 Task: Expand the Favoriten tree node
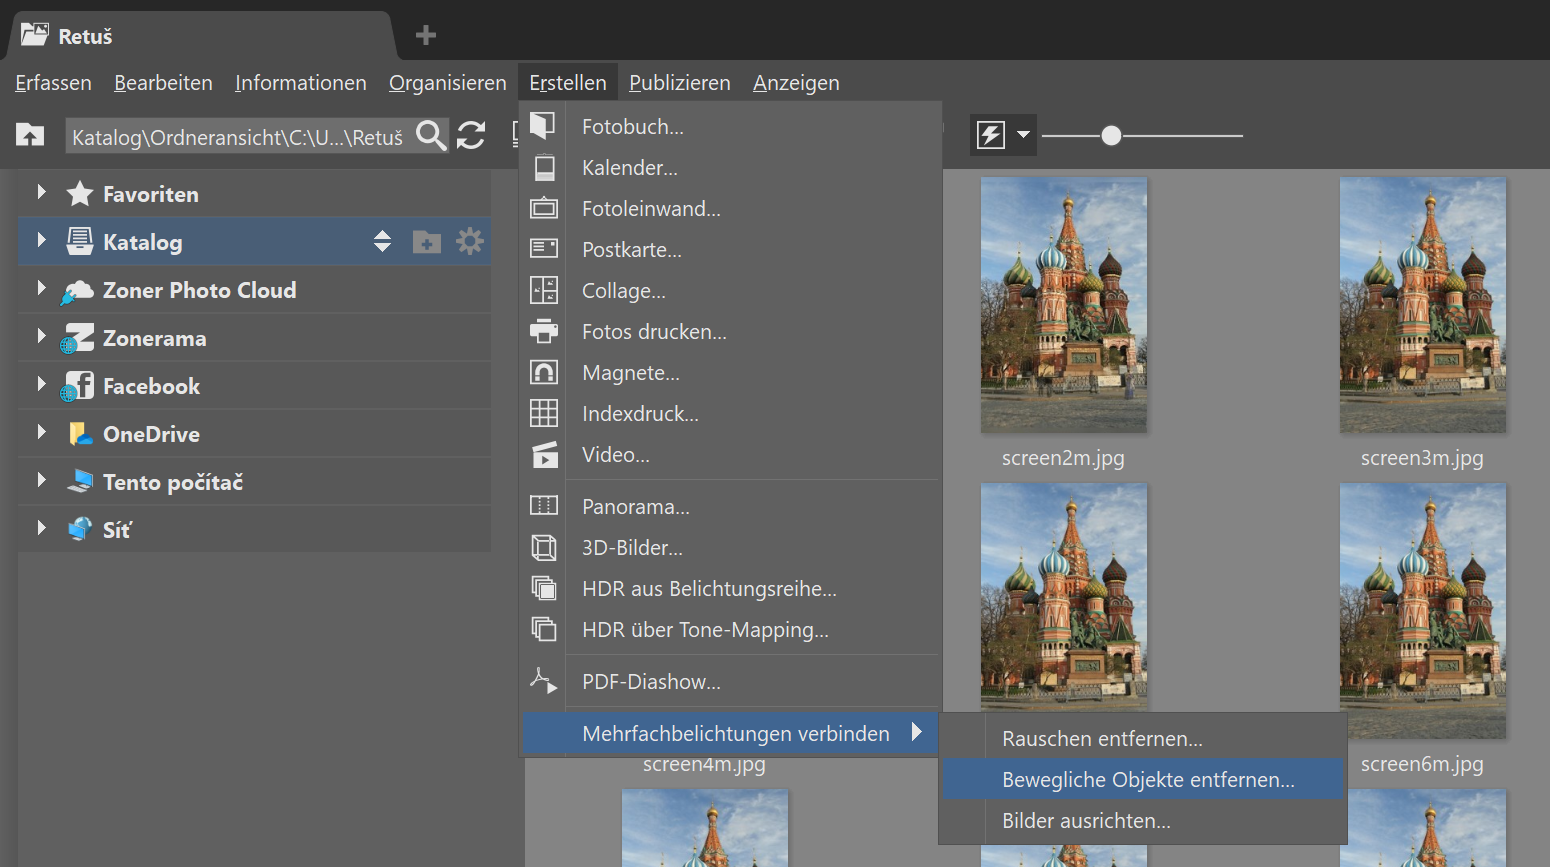[x=41, y=192]
